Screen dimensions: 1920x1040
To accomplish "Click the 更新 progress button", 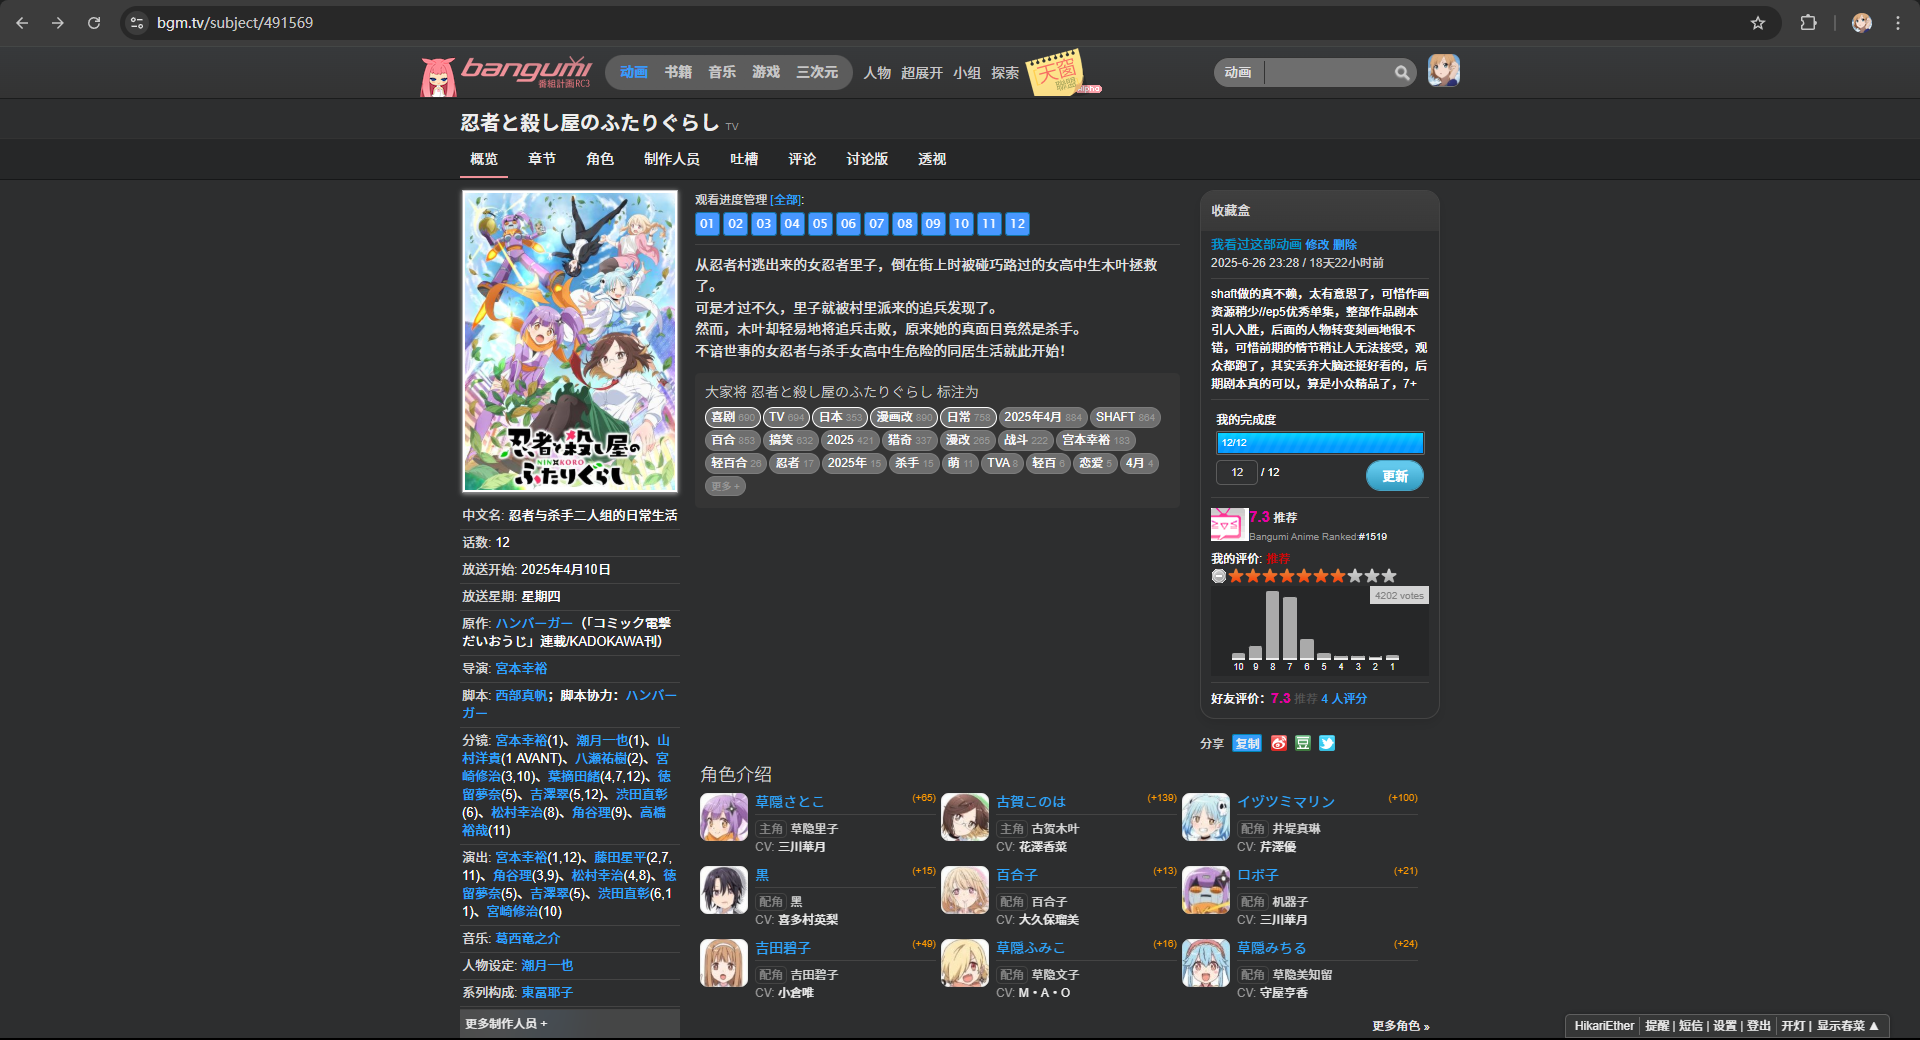I will (1395, 476).
